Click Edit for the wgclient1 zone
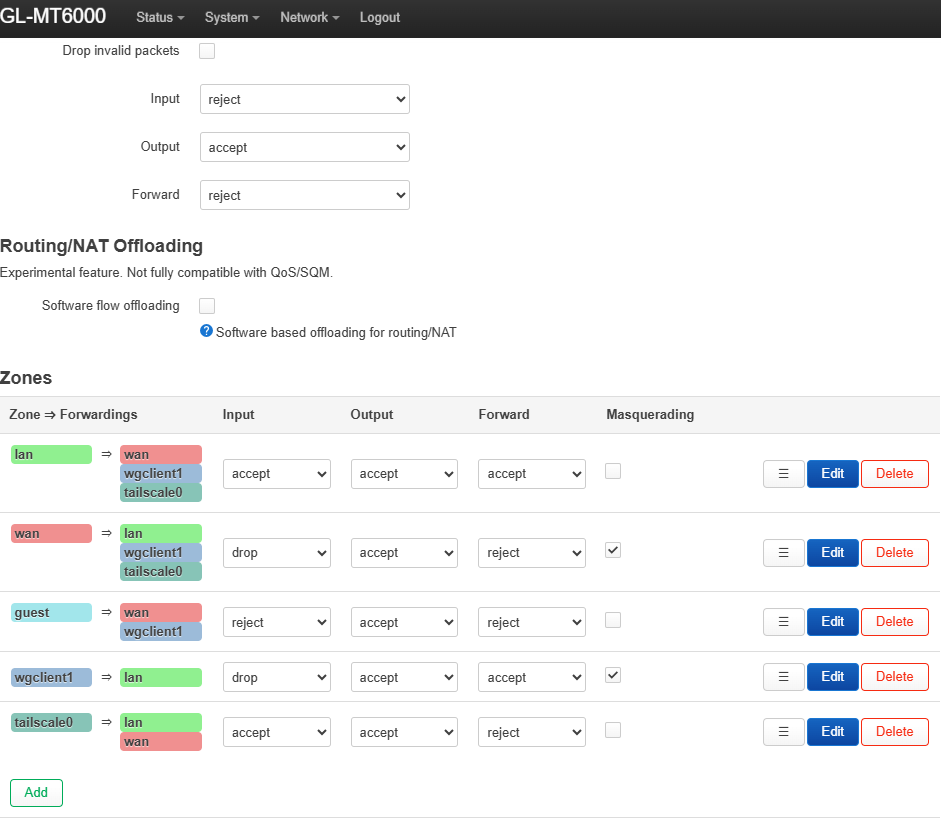Image resolution: width=941 pixels, height=818 pixels. (832, 677)
